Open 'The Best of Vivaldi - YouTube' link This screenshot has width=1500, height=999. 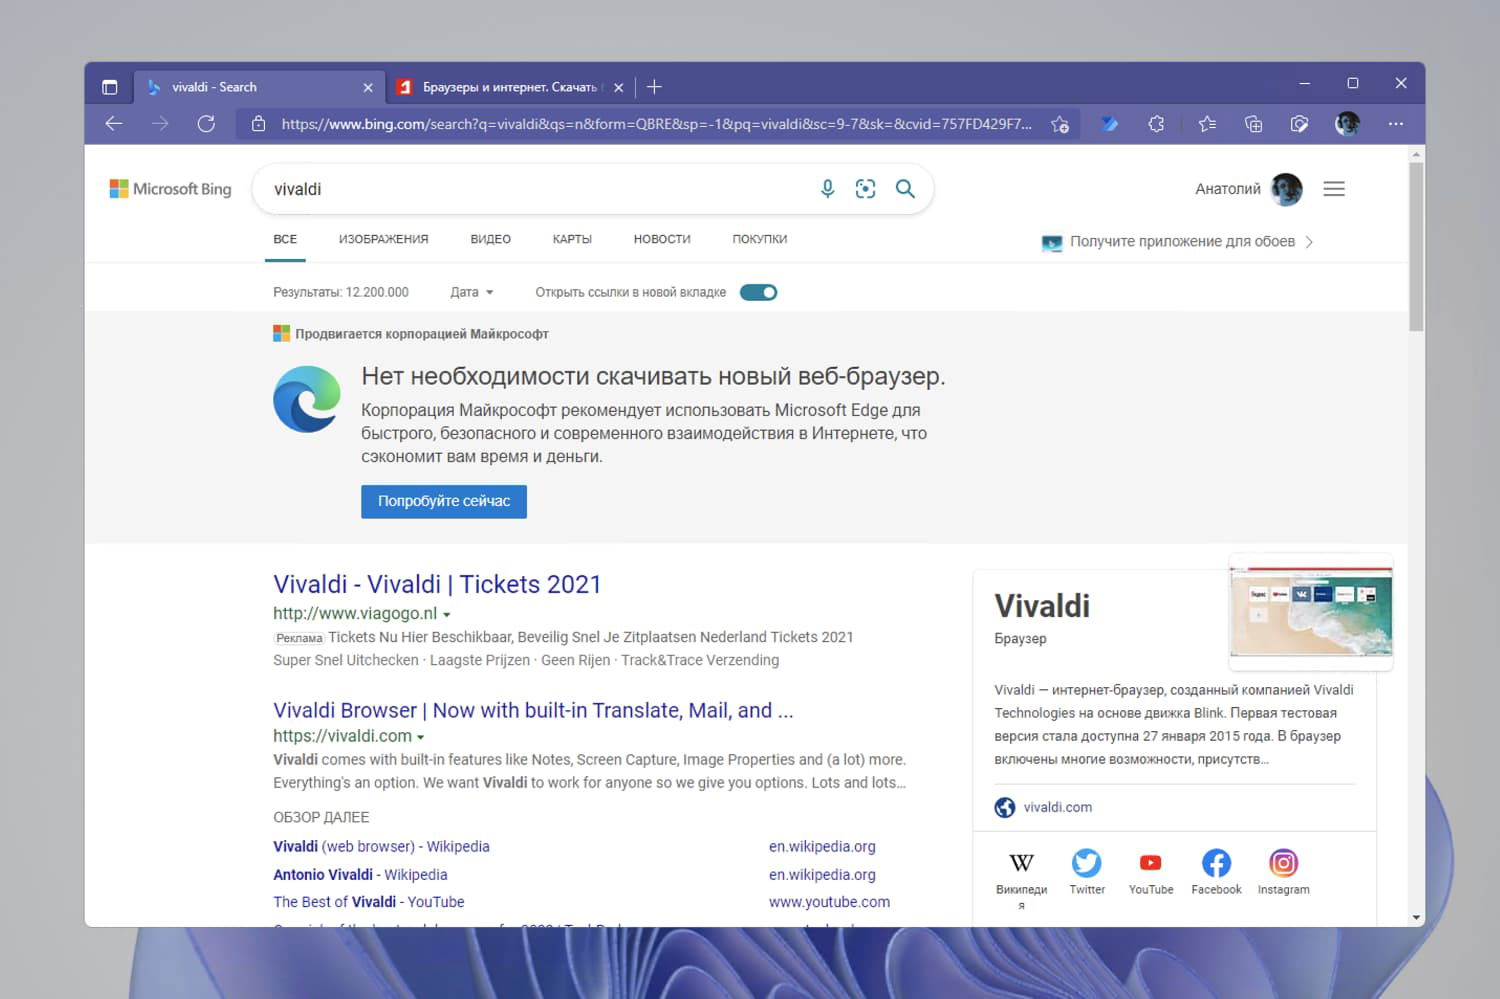coord(369,902)
